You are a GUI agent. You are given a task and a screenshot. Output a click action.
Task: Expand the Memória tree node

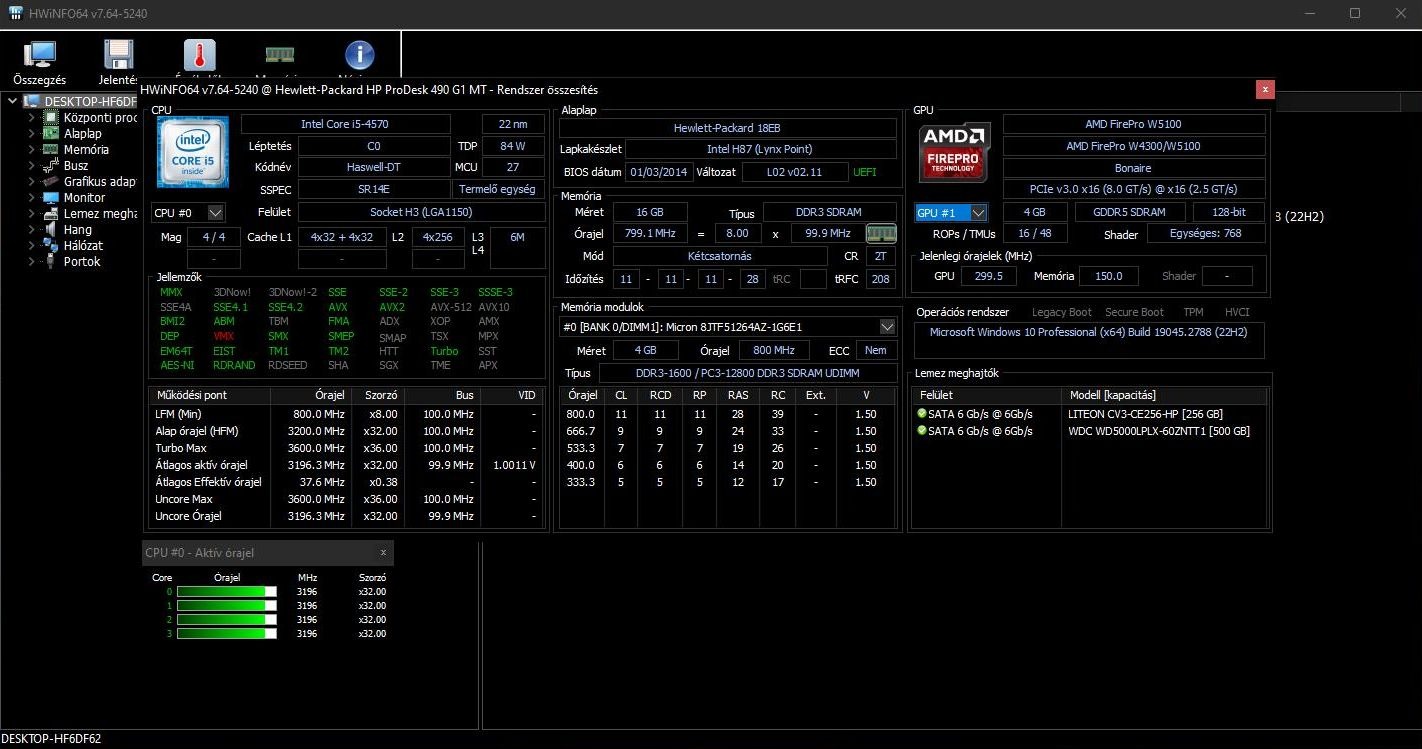[x=31, y=149]
